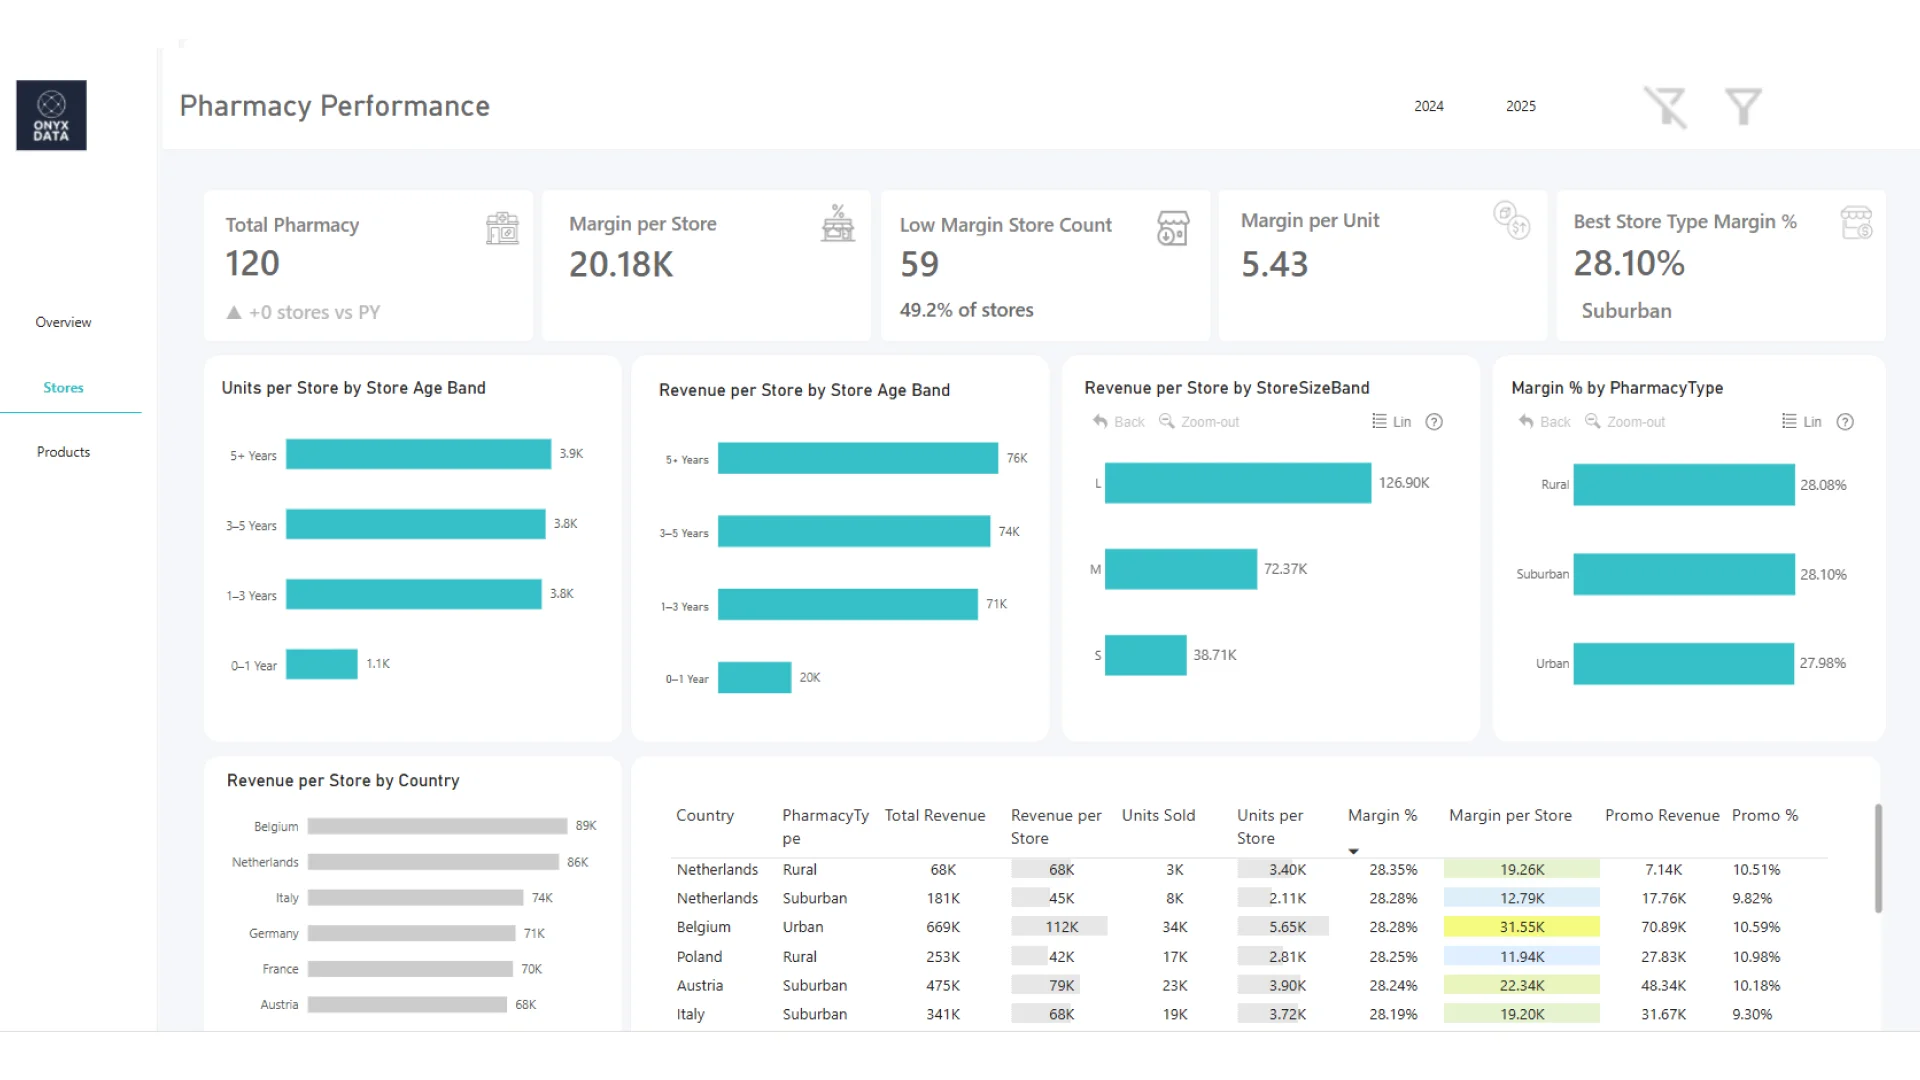Click the Margin per Unit coins icon
Image resolution: width=1920 pixels, height=1080 pixels.
click(1511, 219)
